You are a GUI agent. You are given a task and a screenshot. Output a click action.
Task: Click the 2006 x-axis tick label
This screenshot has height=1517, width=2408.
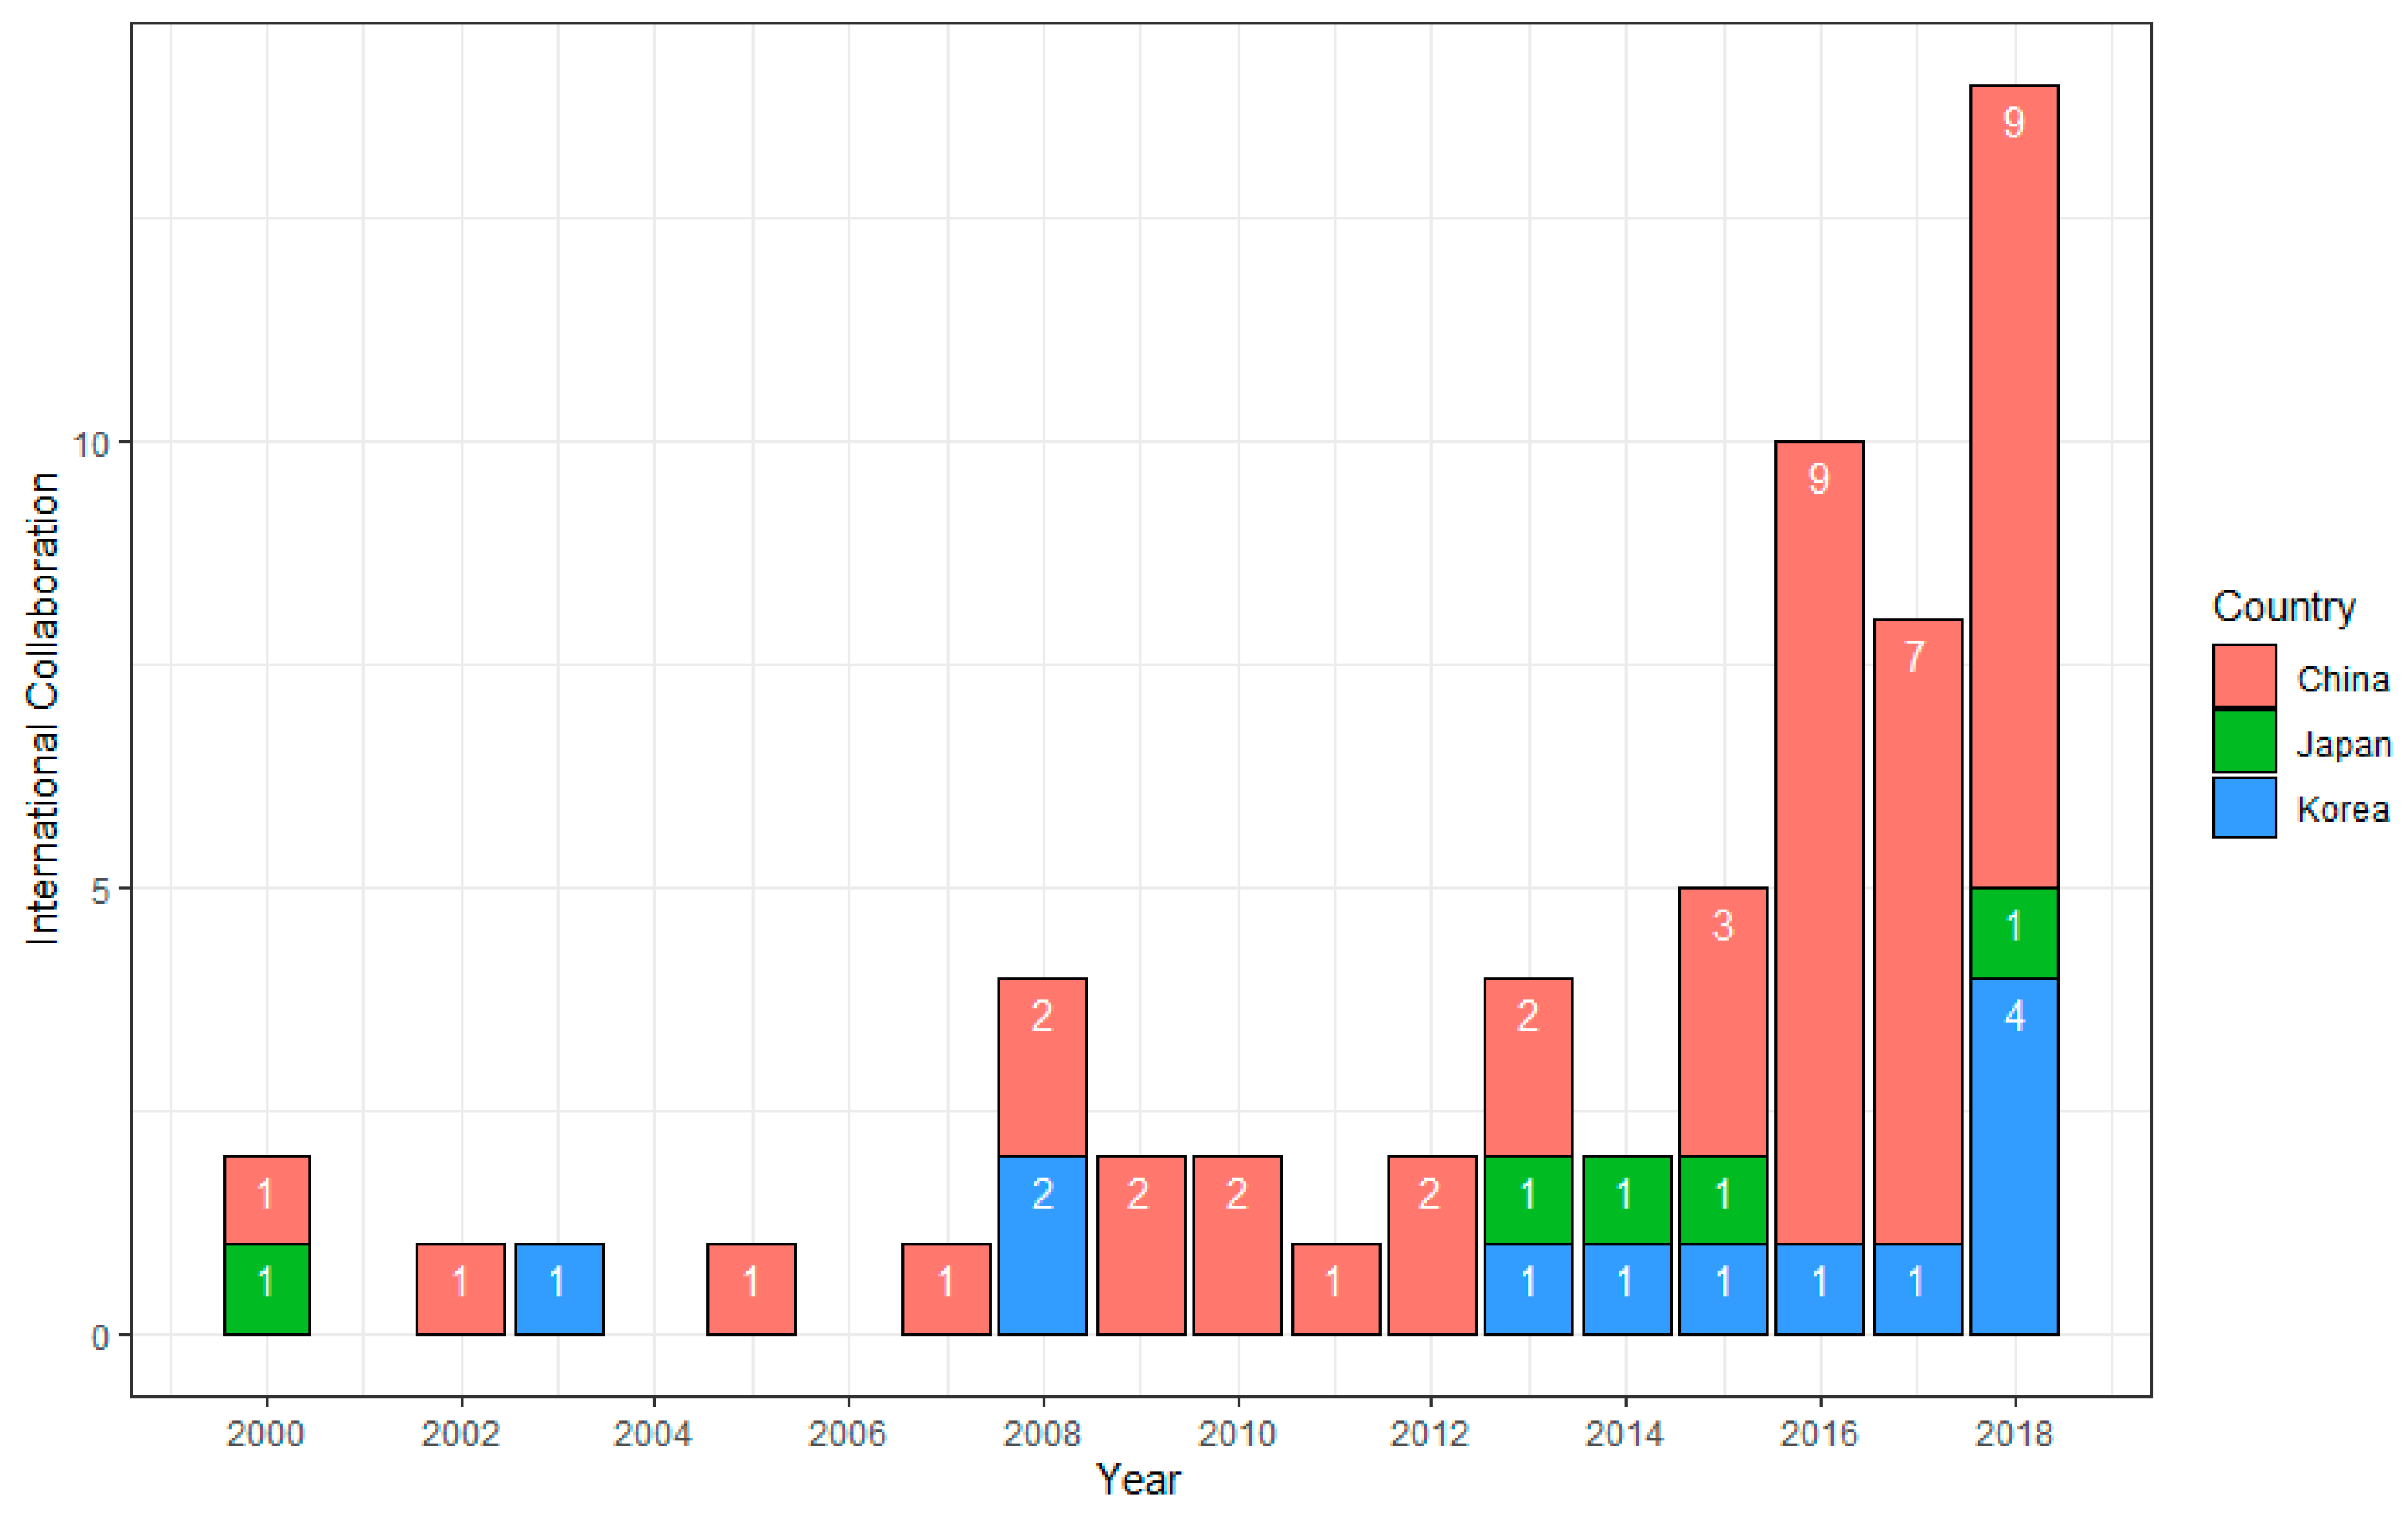coord(847,1434)
